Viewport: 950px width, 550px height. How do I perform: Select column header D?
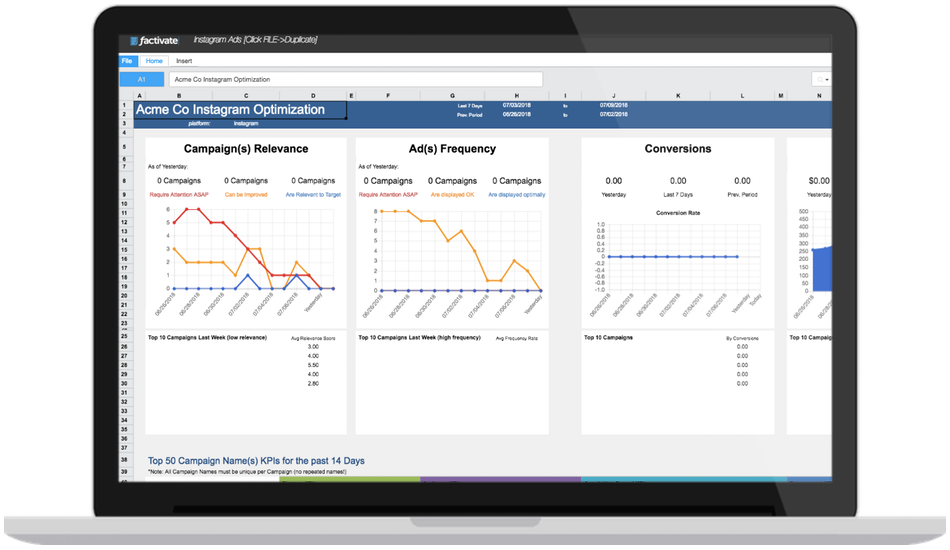tap(313, 96)
